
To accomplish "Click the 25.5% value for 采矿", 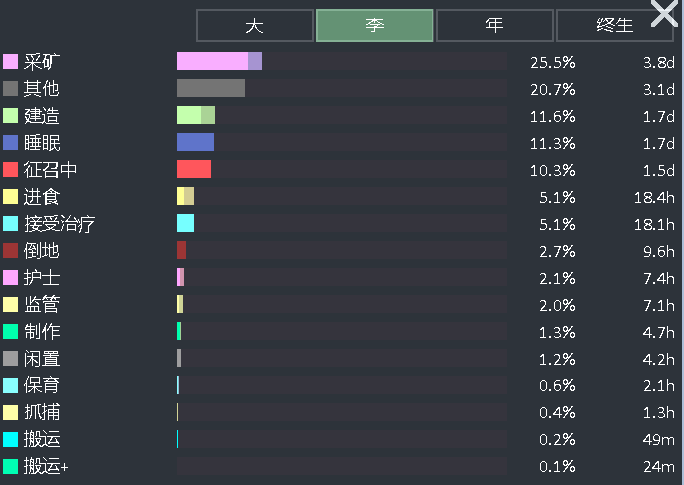I will point(553,62).
